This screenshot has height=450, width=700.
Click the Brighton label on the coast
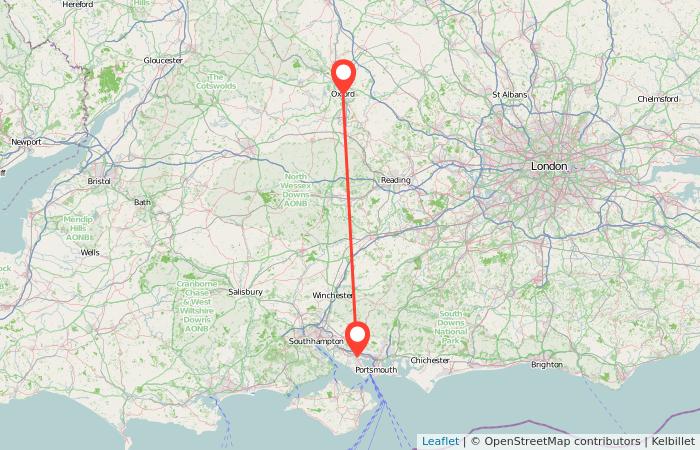[547, 365]
